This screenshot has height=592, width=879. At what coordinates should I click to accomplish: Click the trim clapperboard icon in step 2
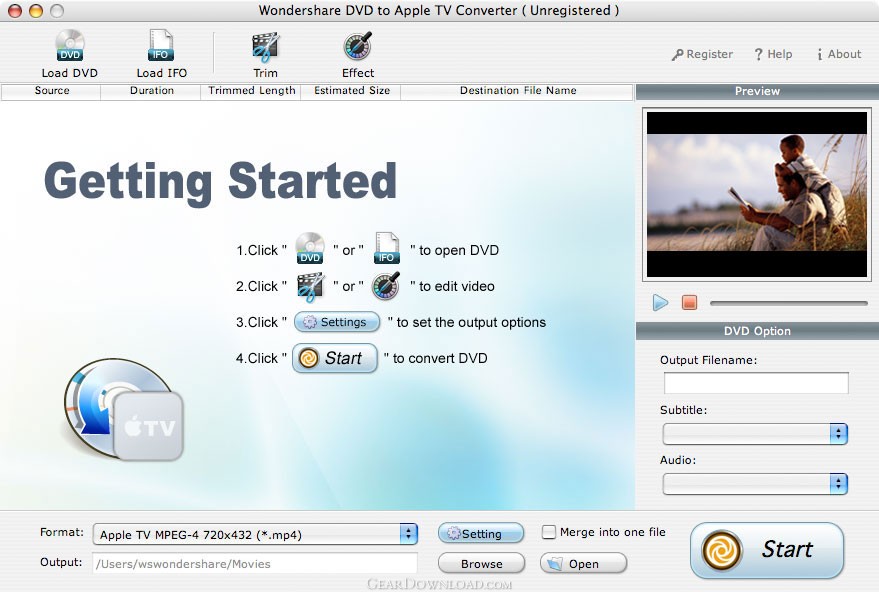coord(310,286)
